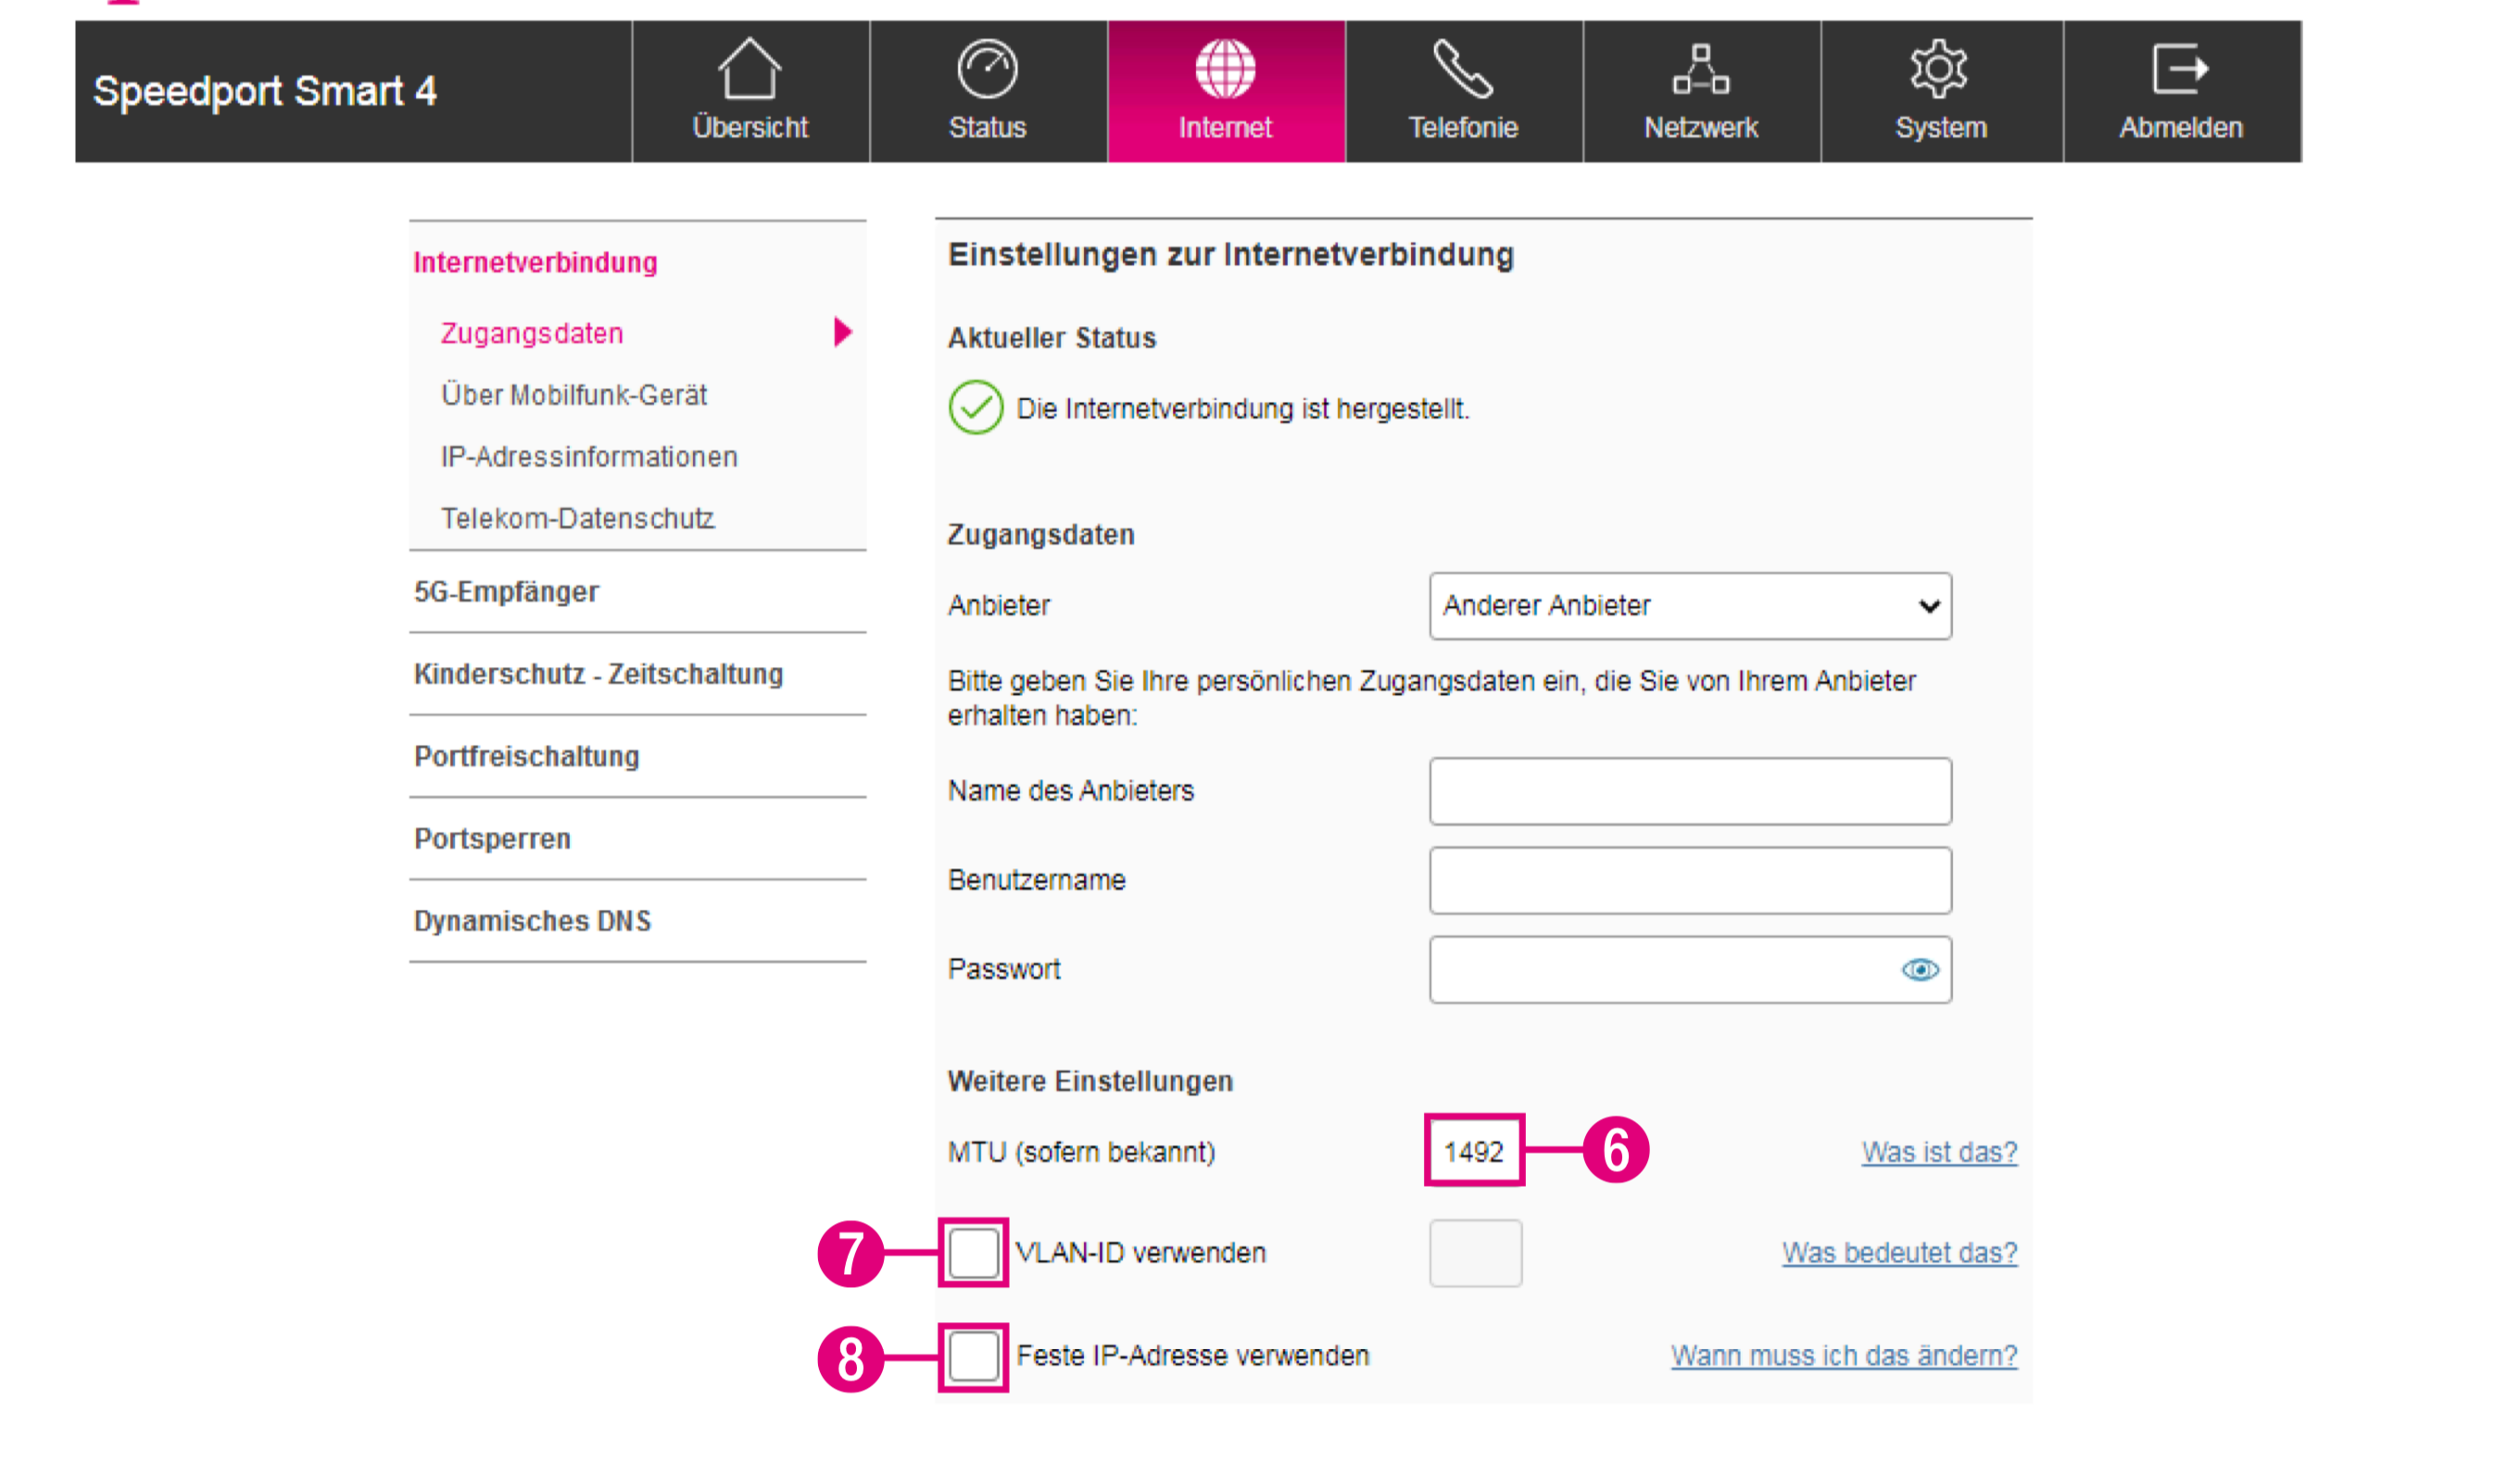The height and width of the screenshot is (1464, 2520).
Task: Check Feste IP-Adresse verwenden checkbox
Action: point(974,1357)
